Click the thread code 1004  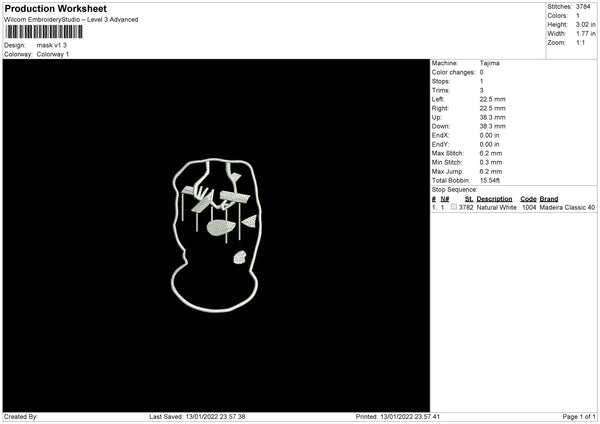(529, 207)
